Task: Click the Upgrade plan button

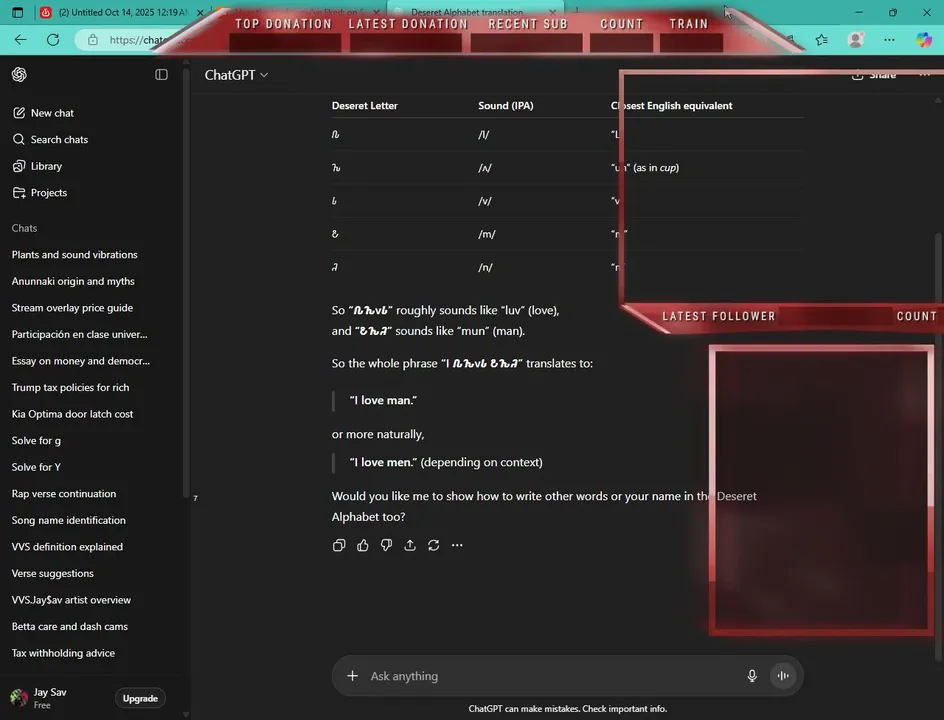Action: pos(140,698)
